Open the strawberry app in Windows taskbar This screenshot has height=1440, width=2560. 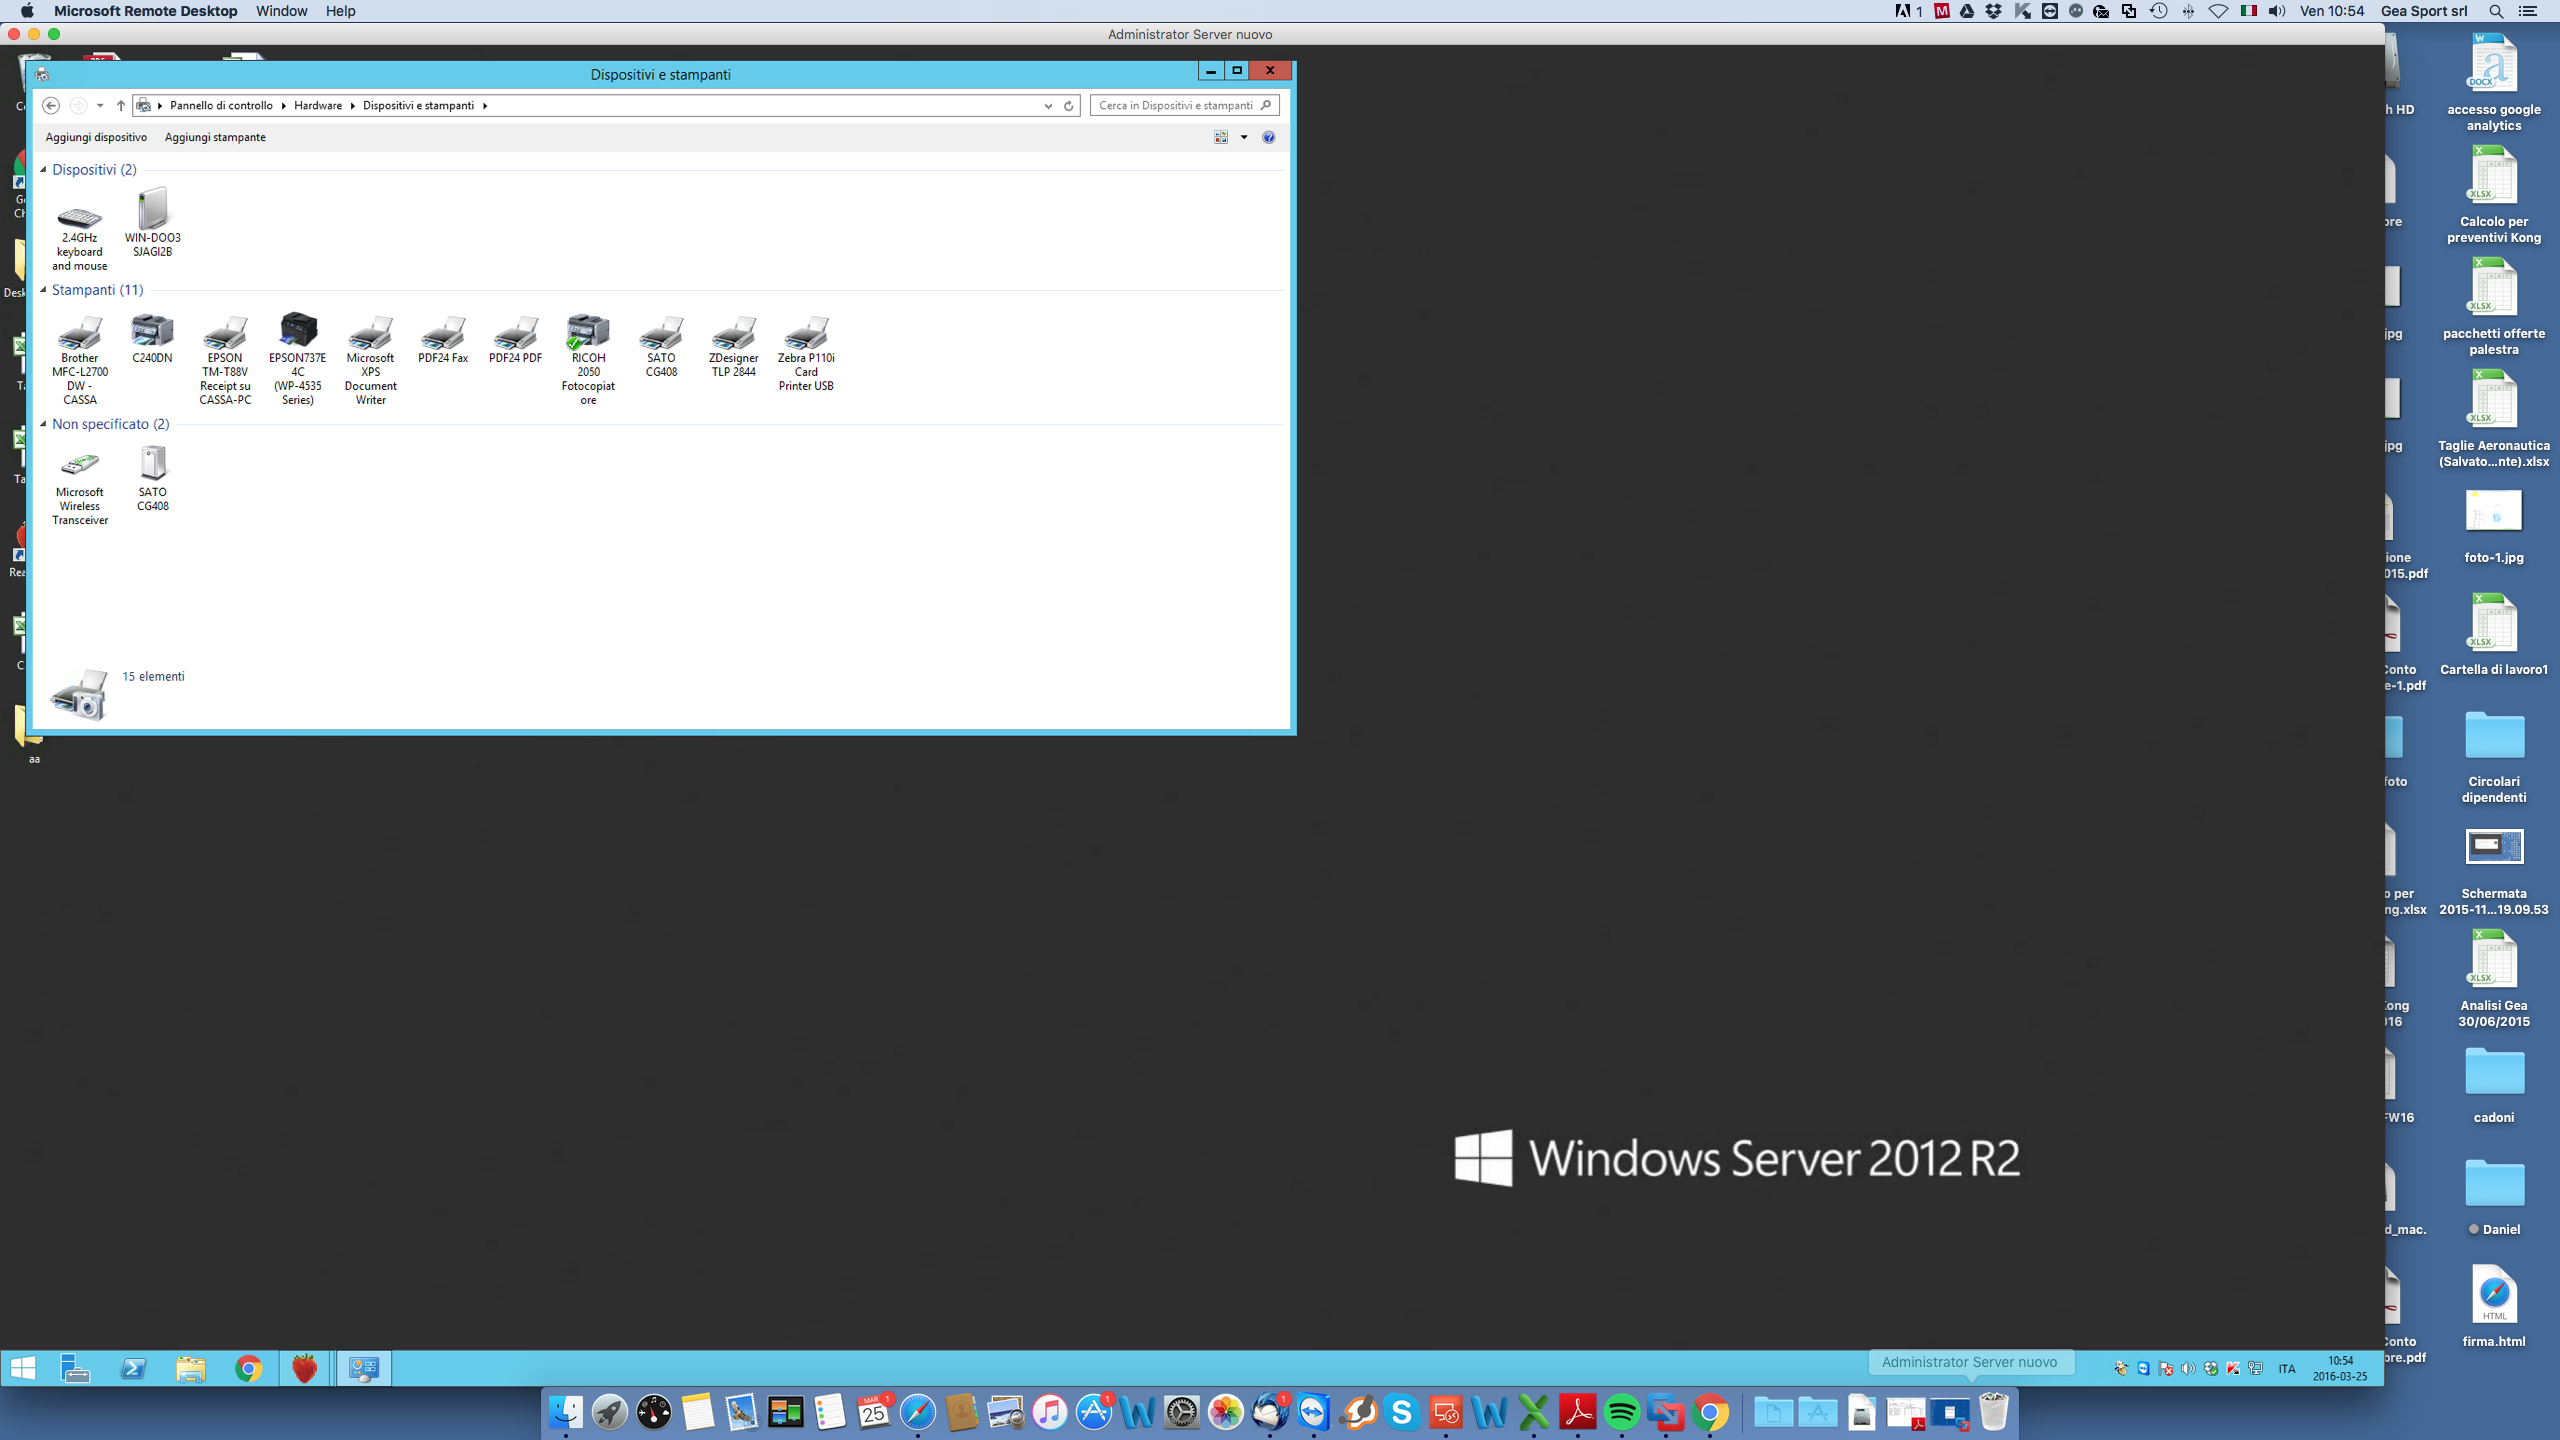pos(304,1368)
